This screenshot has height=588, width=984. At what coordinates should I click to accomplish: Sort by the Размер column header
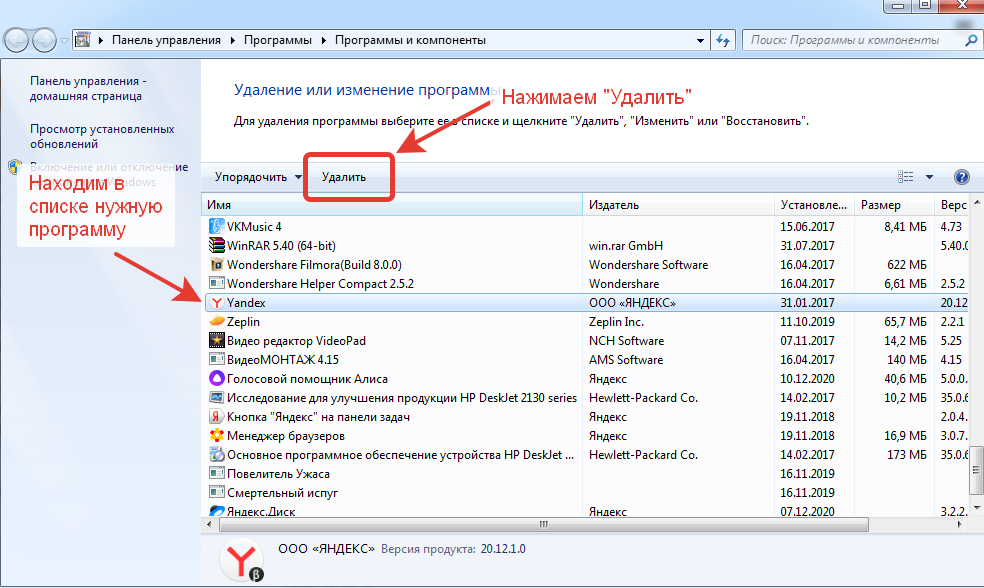point(894,205)
